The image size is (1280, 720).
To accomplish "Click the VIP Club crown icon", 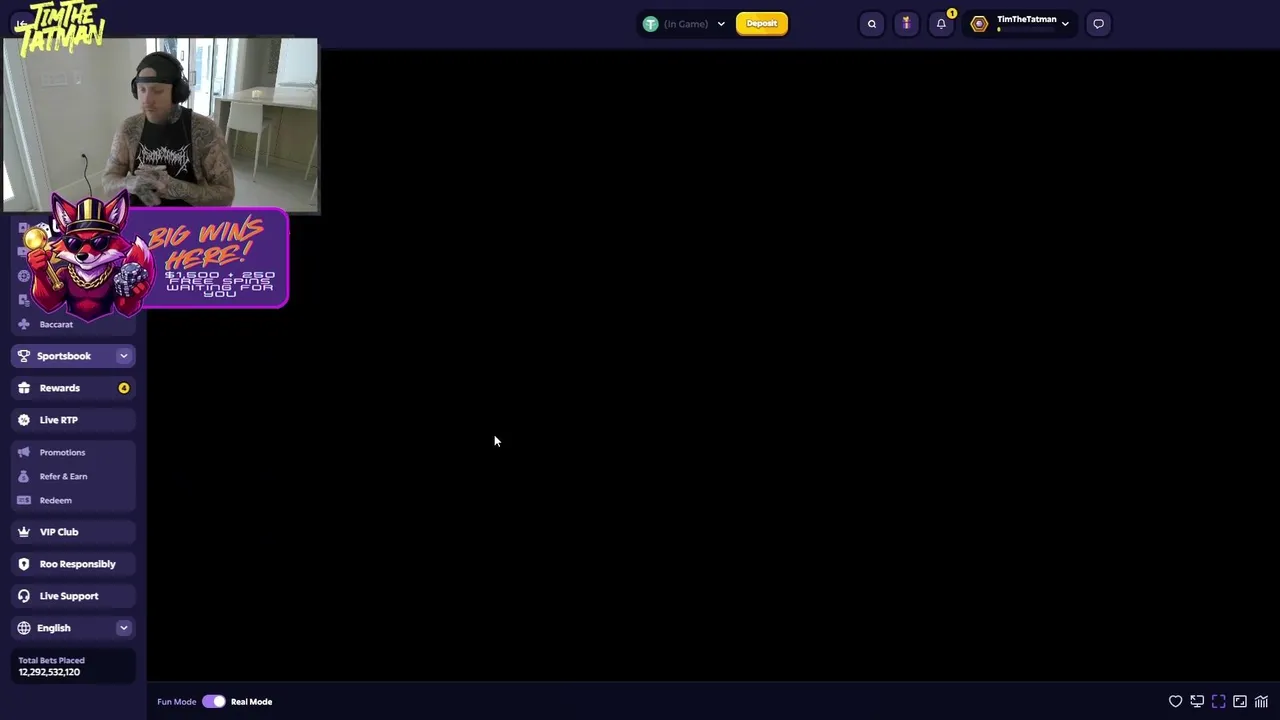I will (x=24, y=532).
